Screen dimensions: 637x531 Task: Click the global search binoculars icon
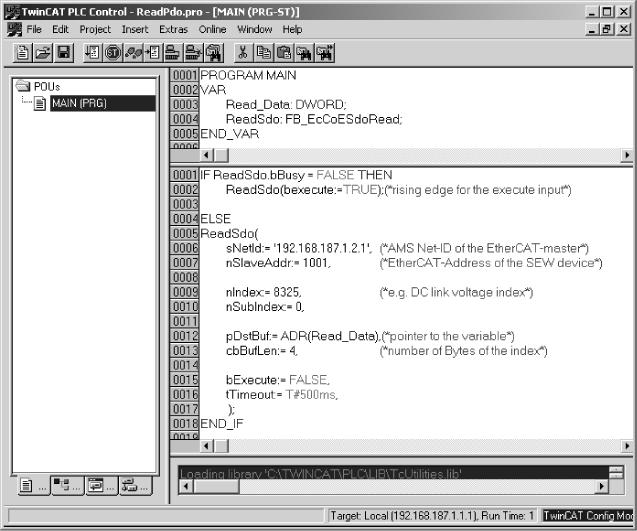point(214,53)
